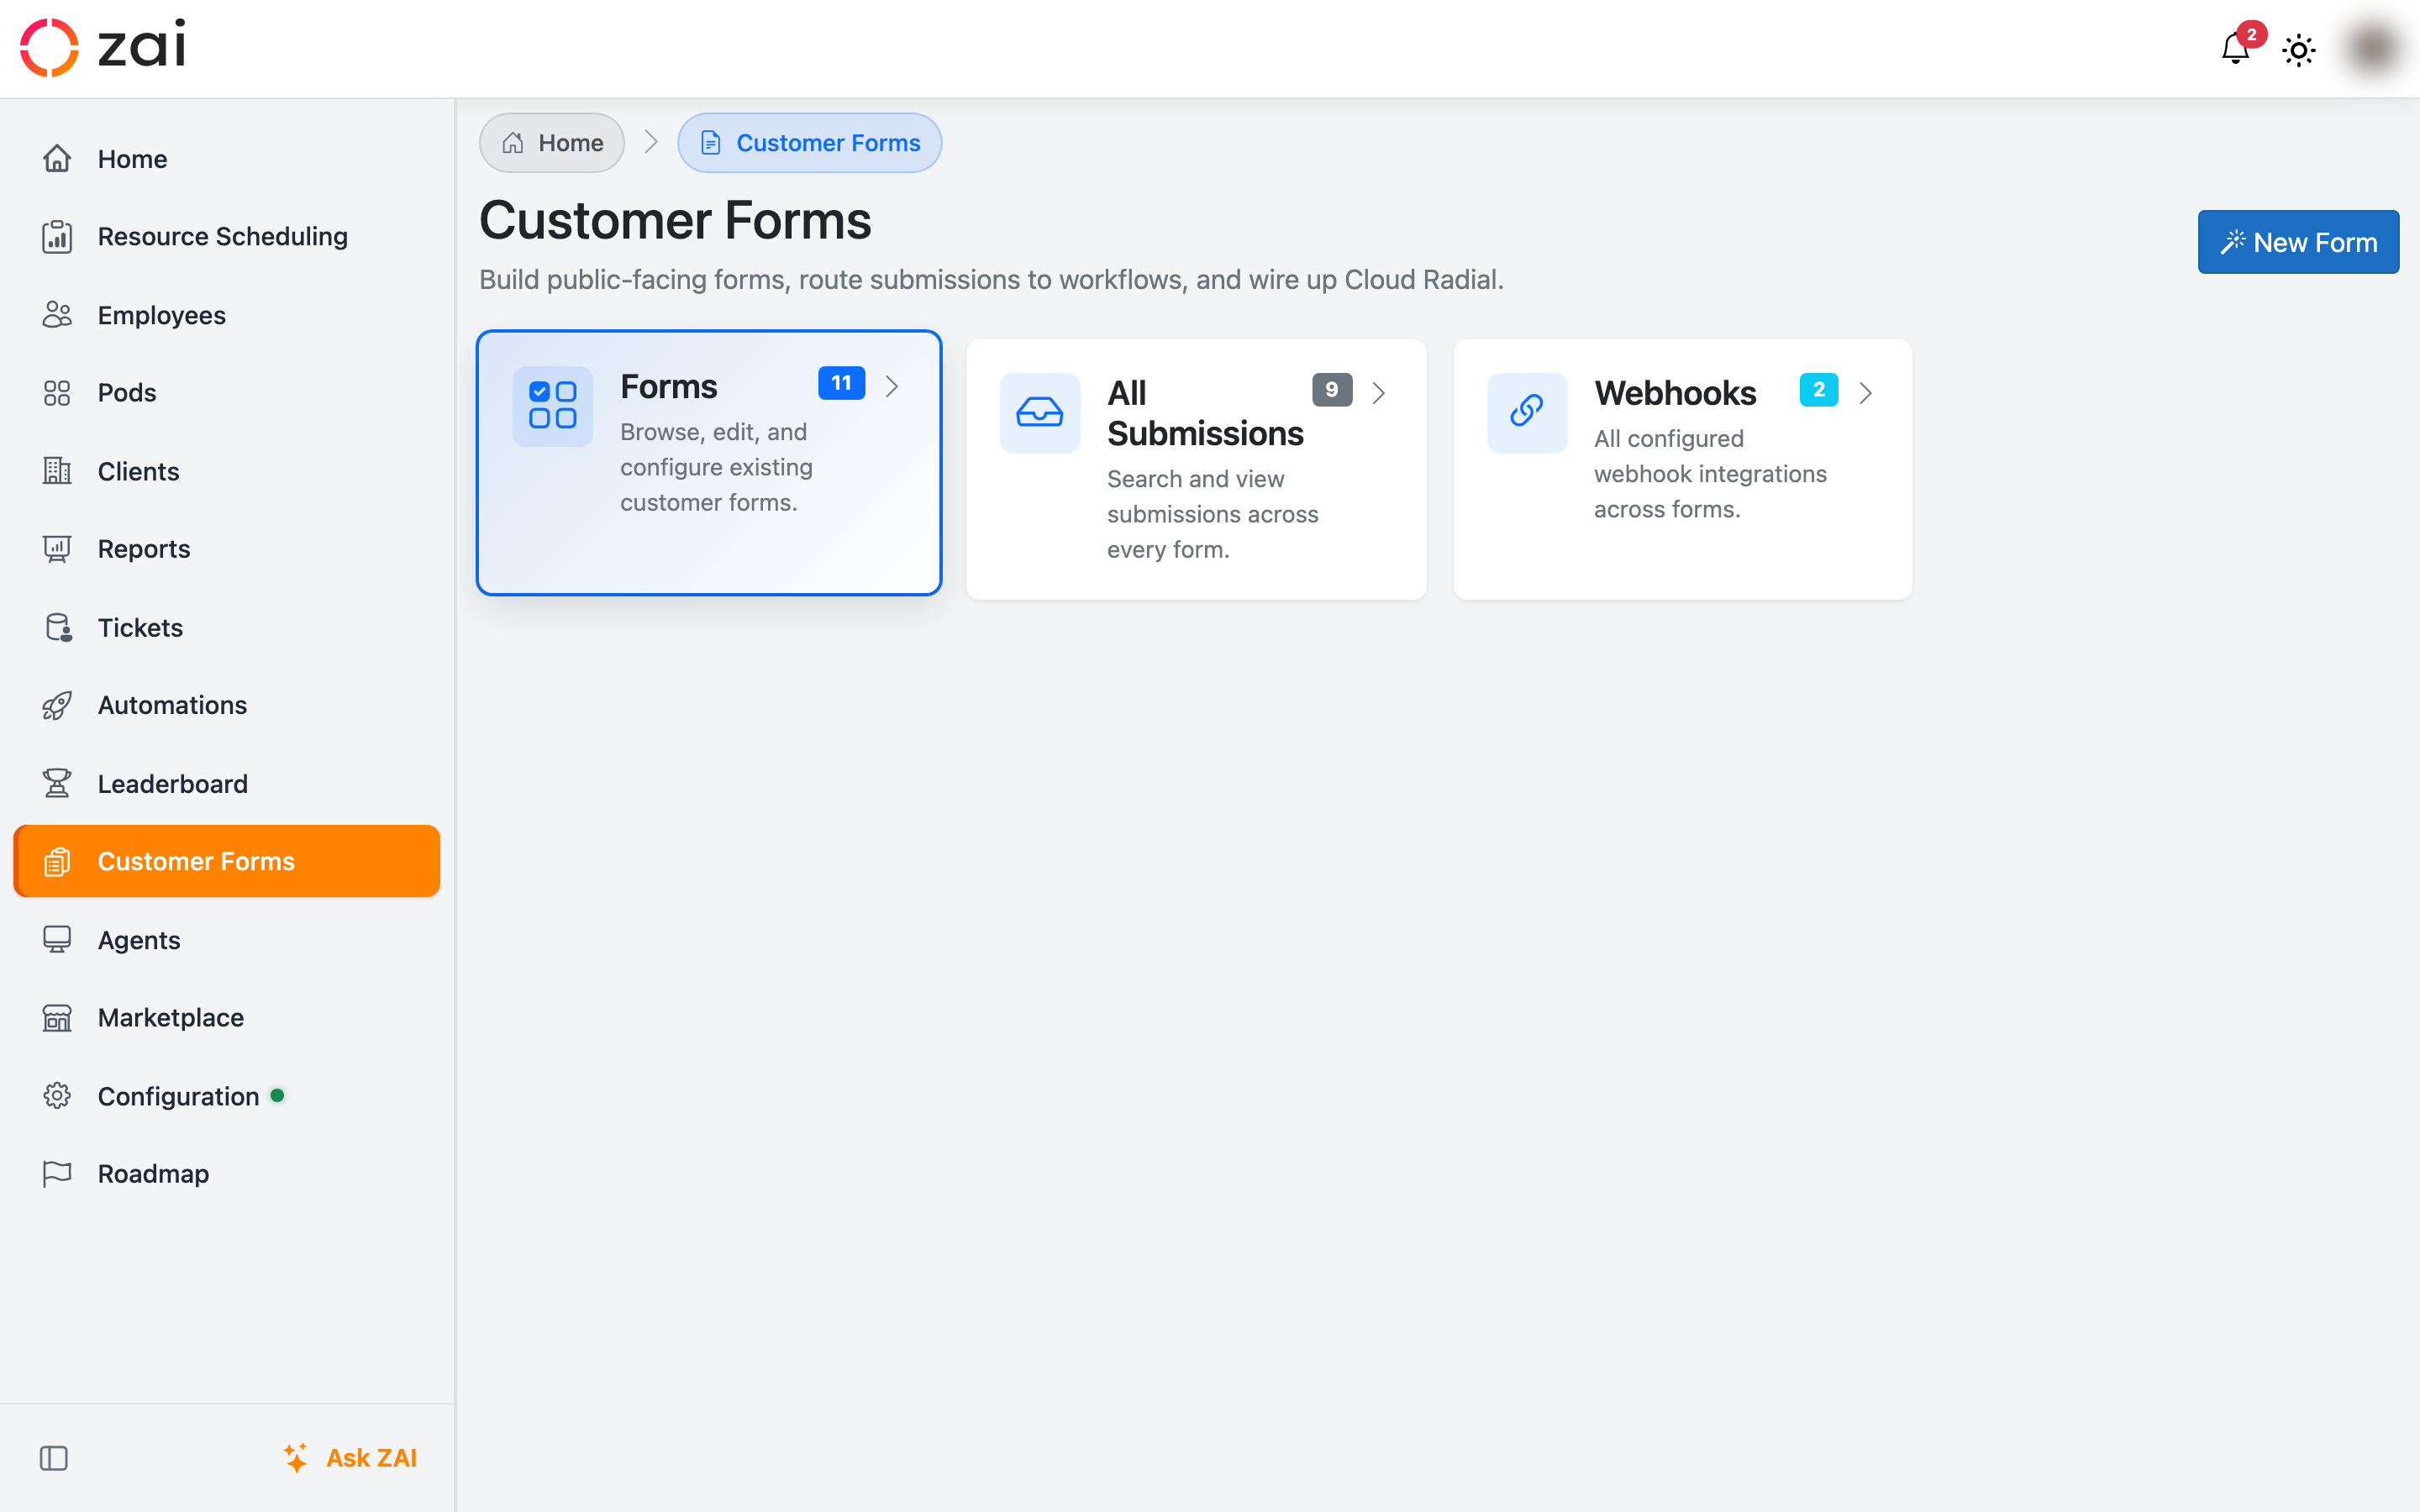Screen dimensions: 2420x1512
Task: Click the Tickets database icon
Action: pos(58,627)
